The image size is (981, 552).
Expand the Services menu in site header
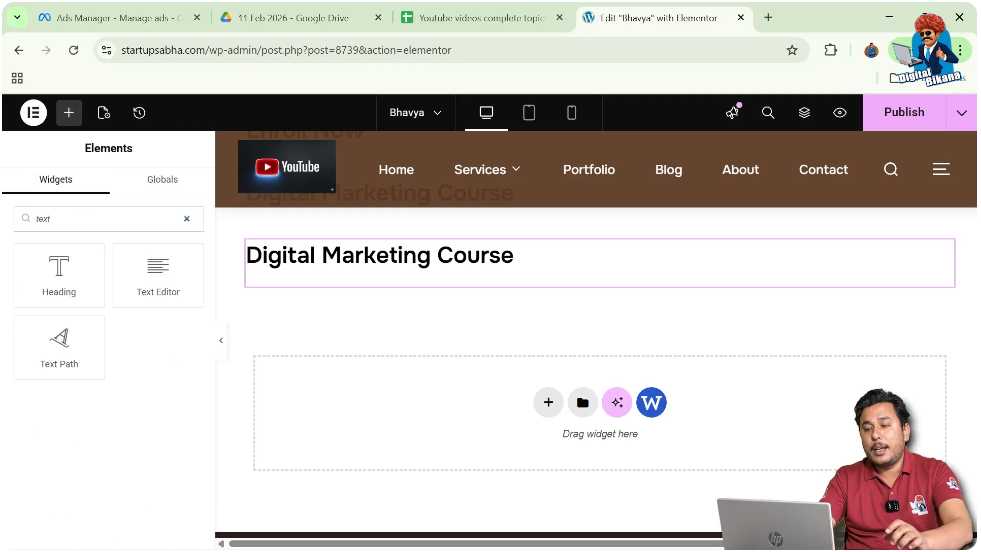tap(487, 170)
